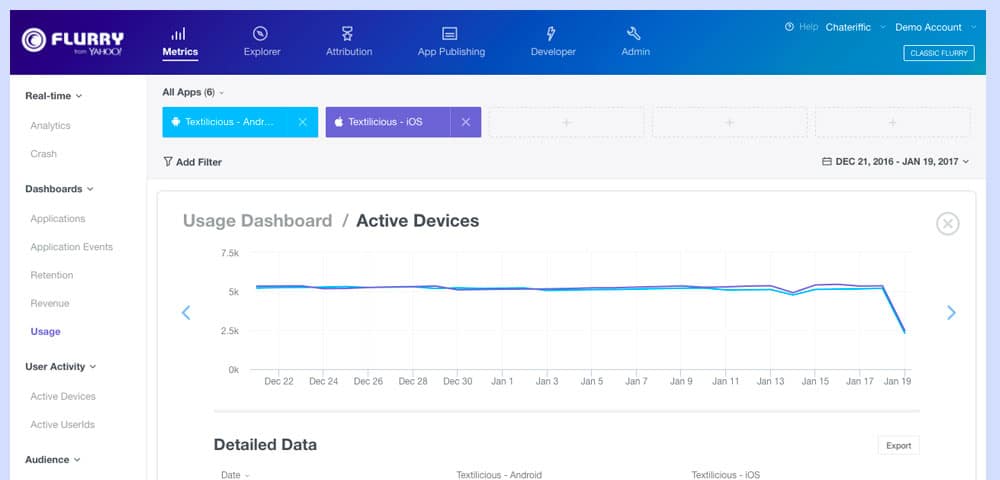
Task: Collapse the User Activity sidebar section
Action: [61, 367]
